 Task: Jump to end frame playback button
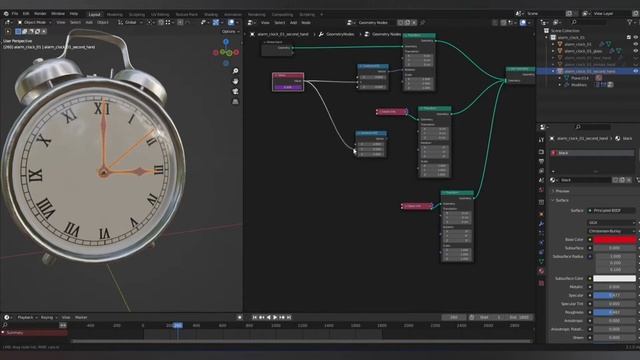[x=289, y=317]
